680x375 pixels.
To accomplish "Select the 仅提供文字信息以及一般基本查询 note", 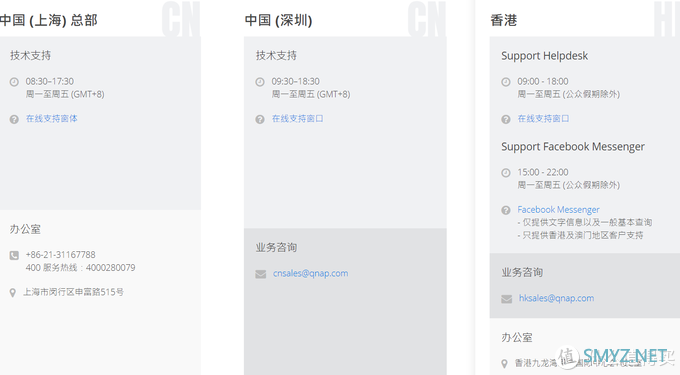I will [x=585, y=222].
